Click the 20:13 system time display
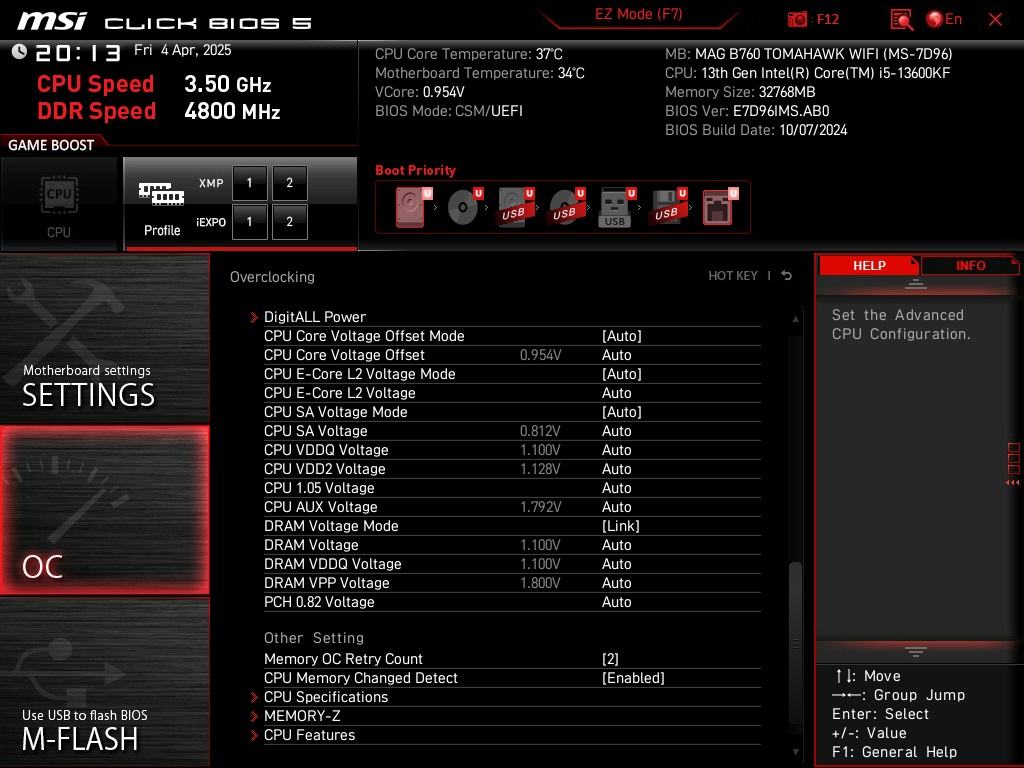 pos(78,53)
